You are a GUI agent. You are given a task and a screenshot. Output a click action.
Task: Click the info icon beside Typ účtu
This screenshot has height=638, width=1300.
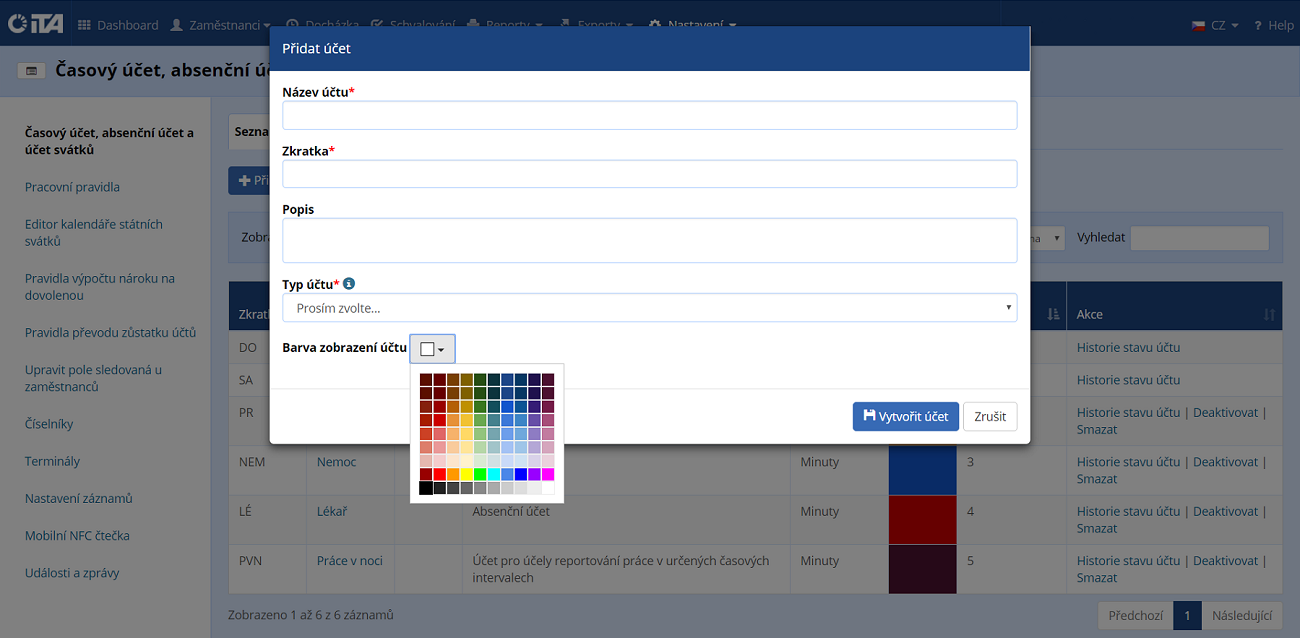tap(349, 284)
